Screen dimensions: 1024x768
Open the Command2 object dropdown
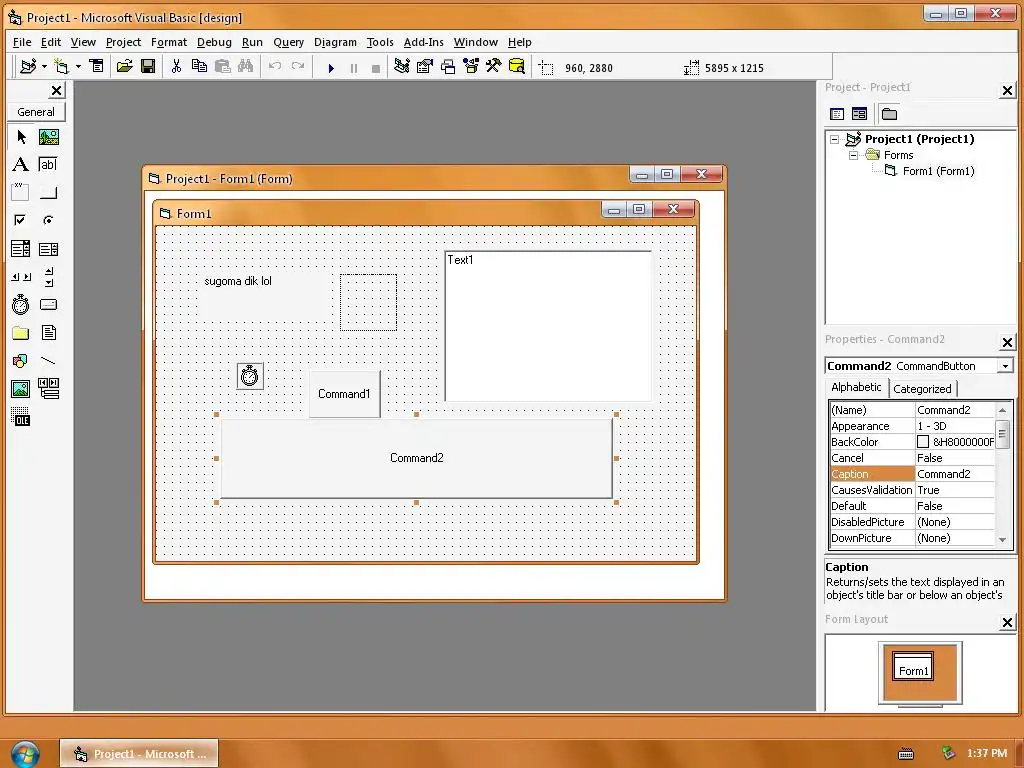coord(1006,366)
